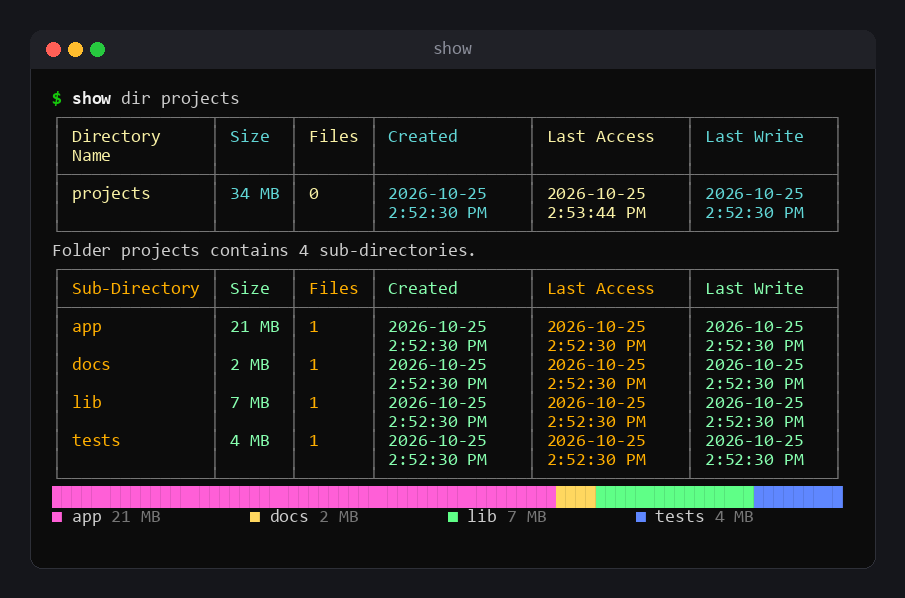Screen dimensions: 905x598
Task: Click the legend label 'docs 2 MB'
Action: coord(314,517)
